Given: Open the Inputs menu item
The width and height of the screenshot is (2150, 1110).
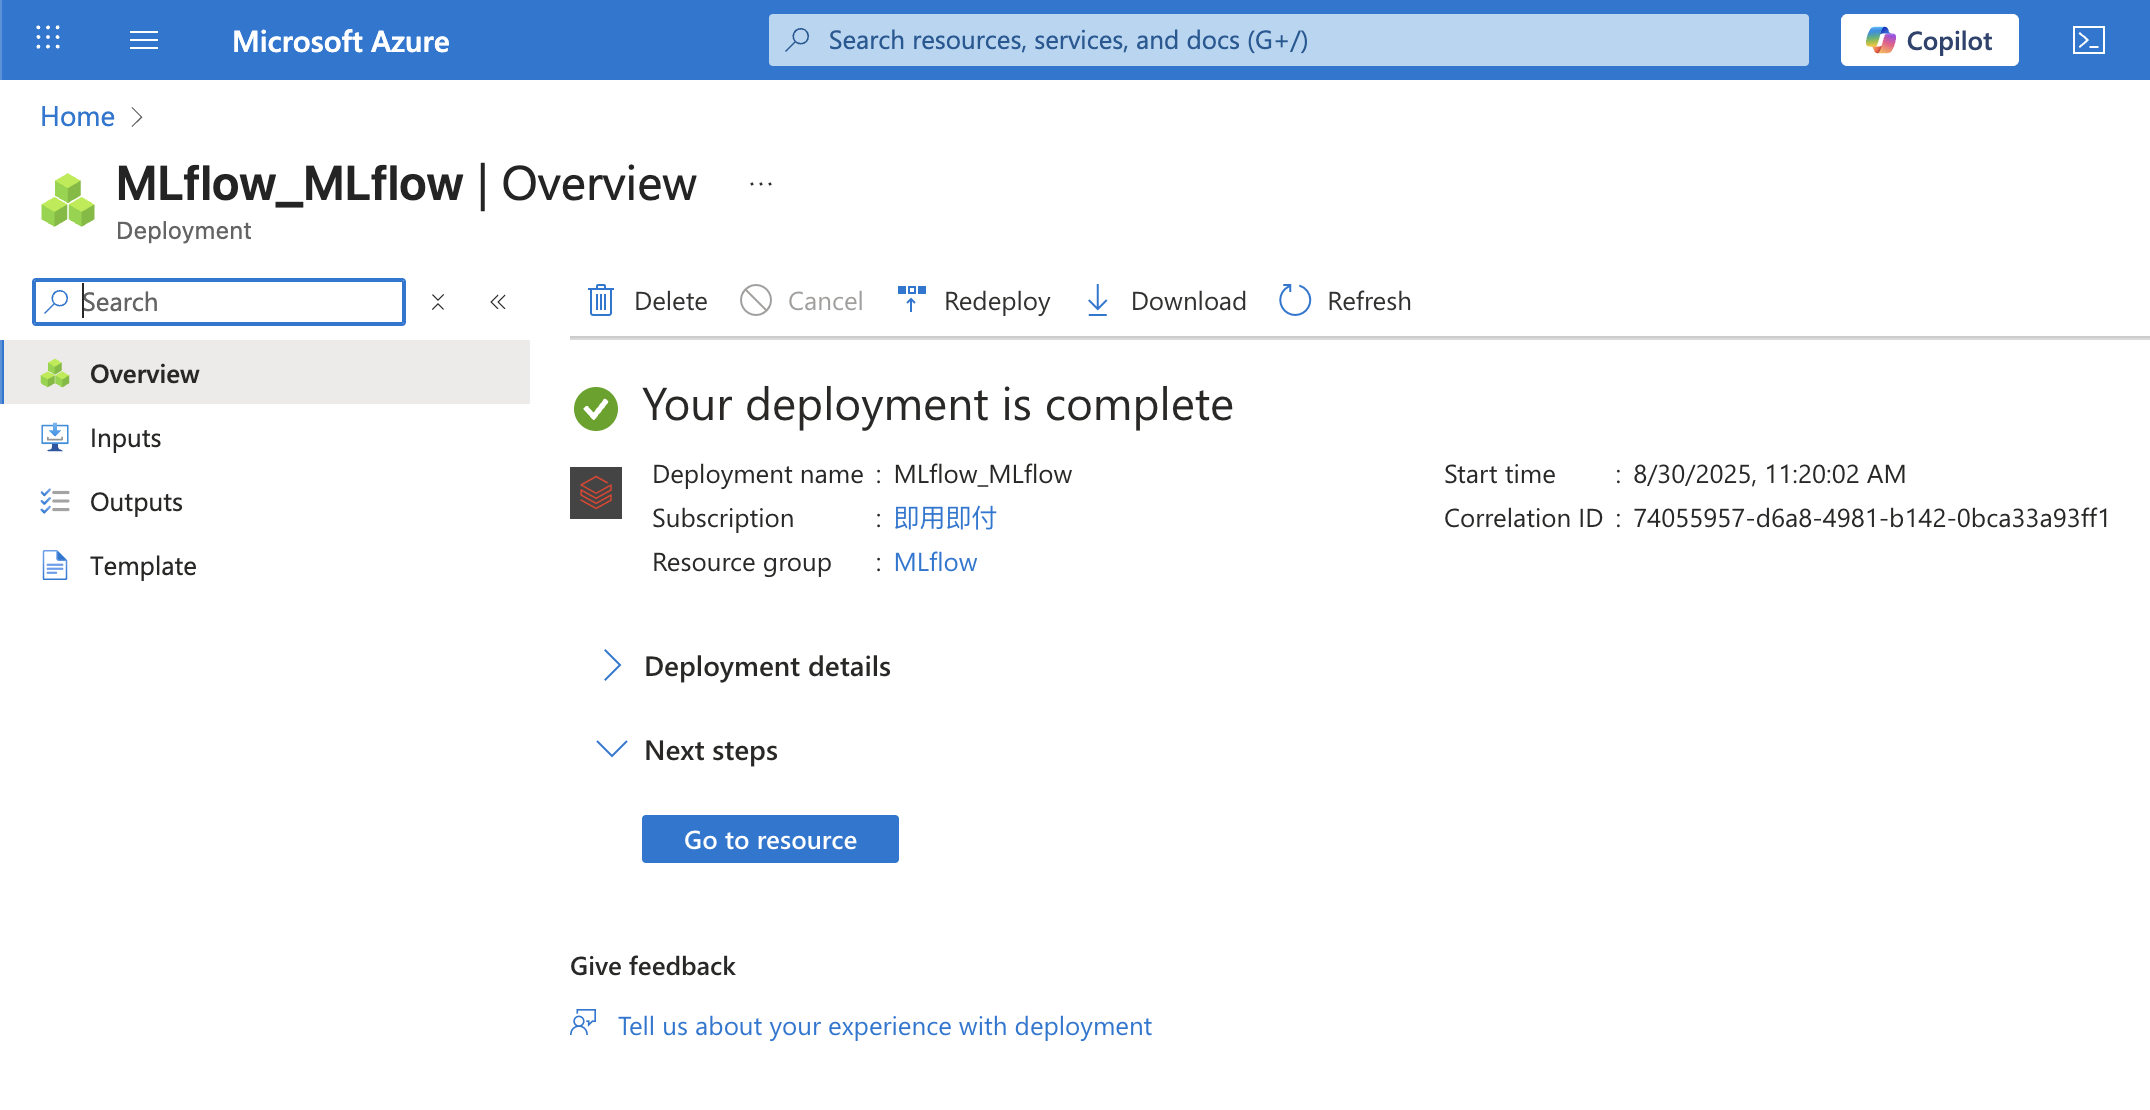Looking at the screenshot, I should 267,437.
